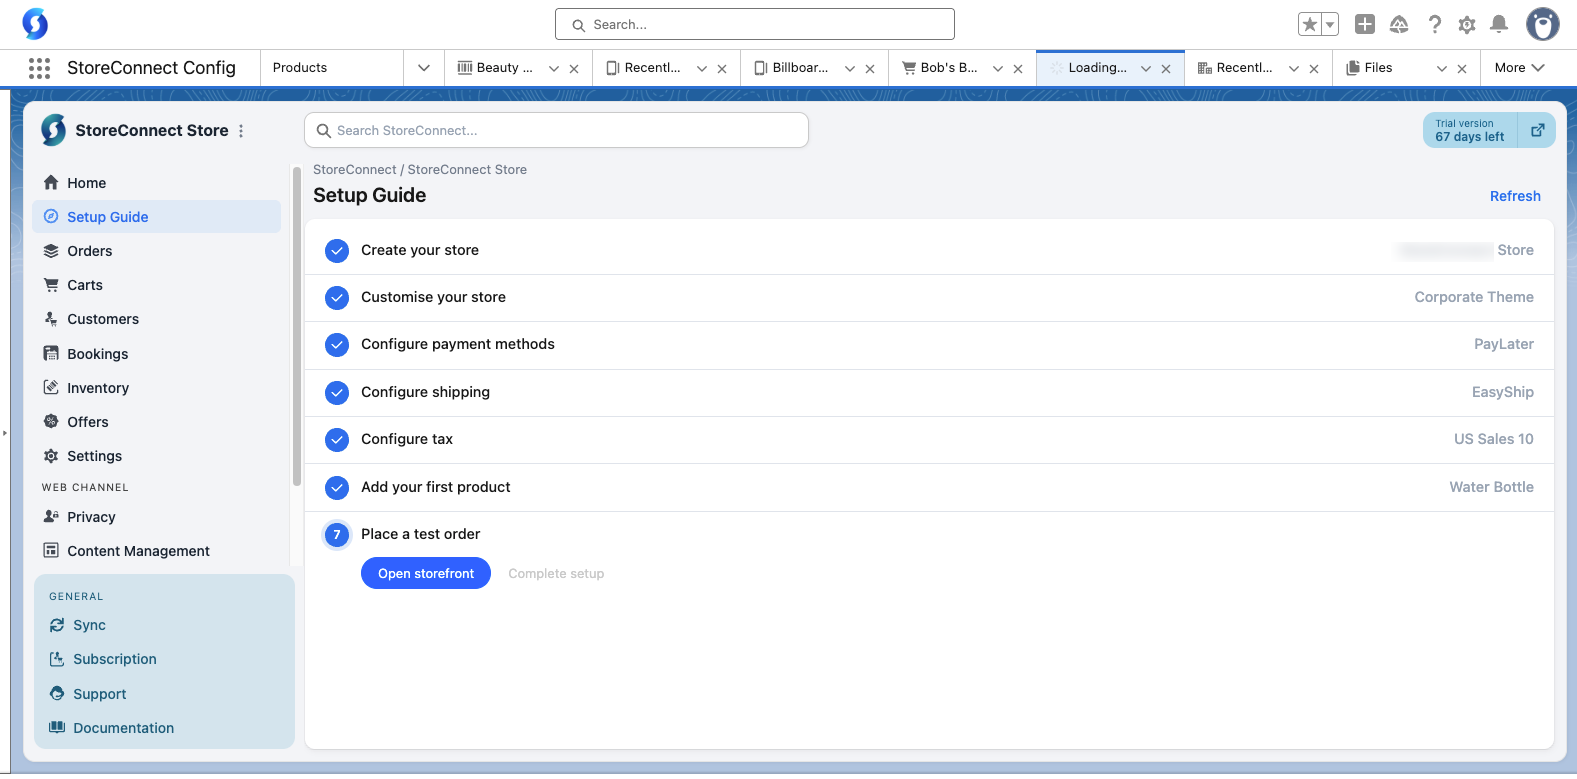Select Setup Guide in sidebar
Image resolution: width=1577 pixels, height=779 pixels.
pos(157,217)
